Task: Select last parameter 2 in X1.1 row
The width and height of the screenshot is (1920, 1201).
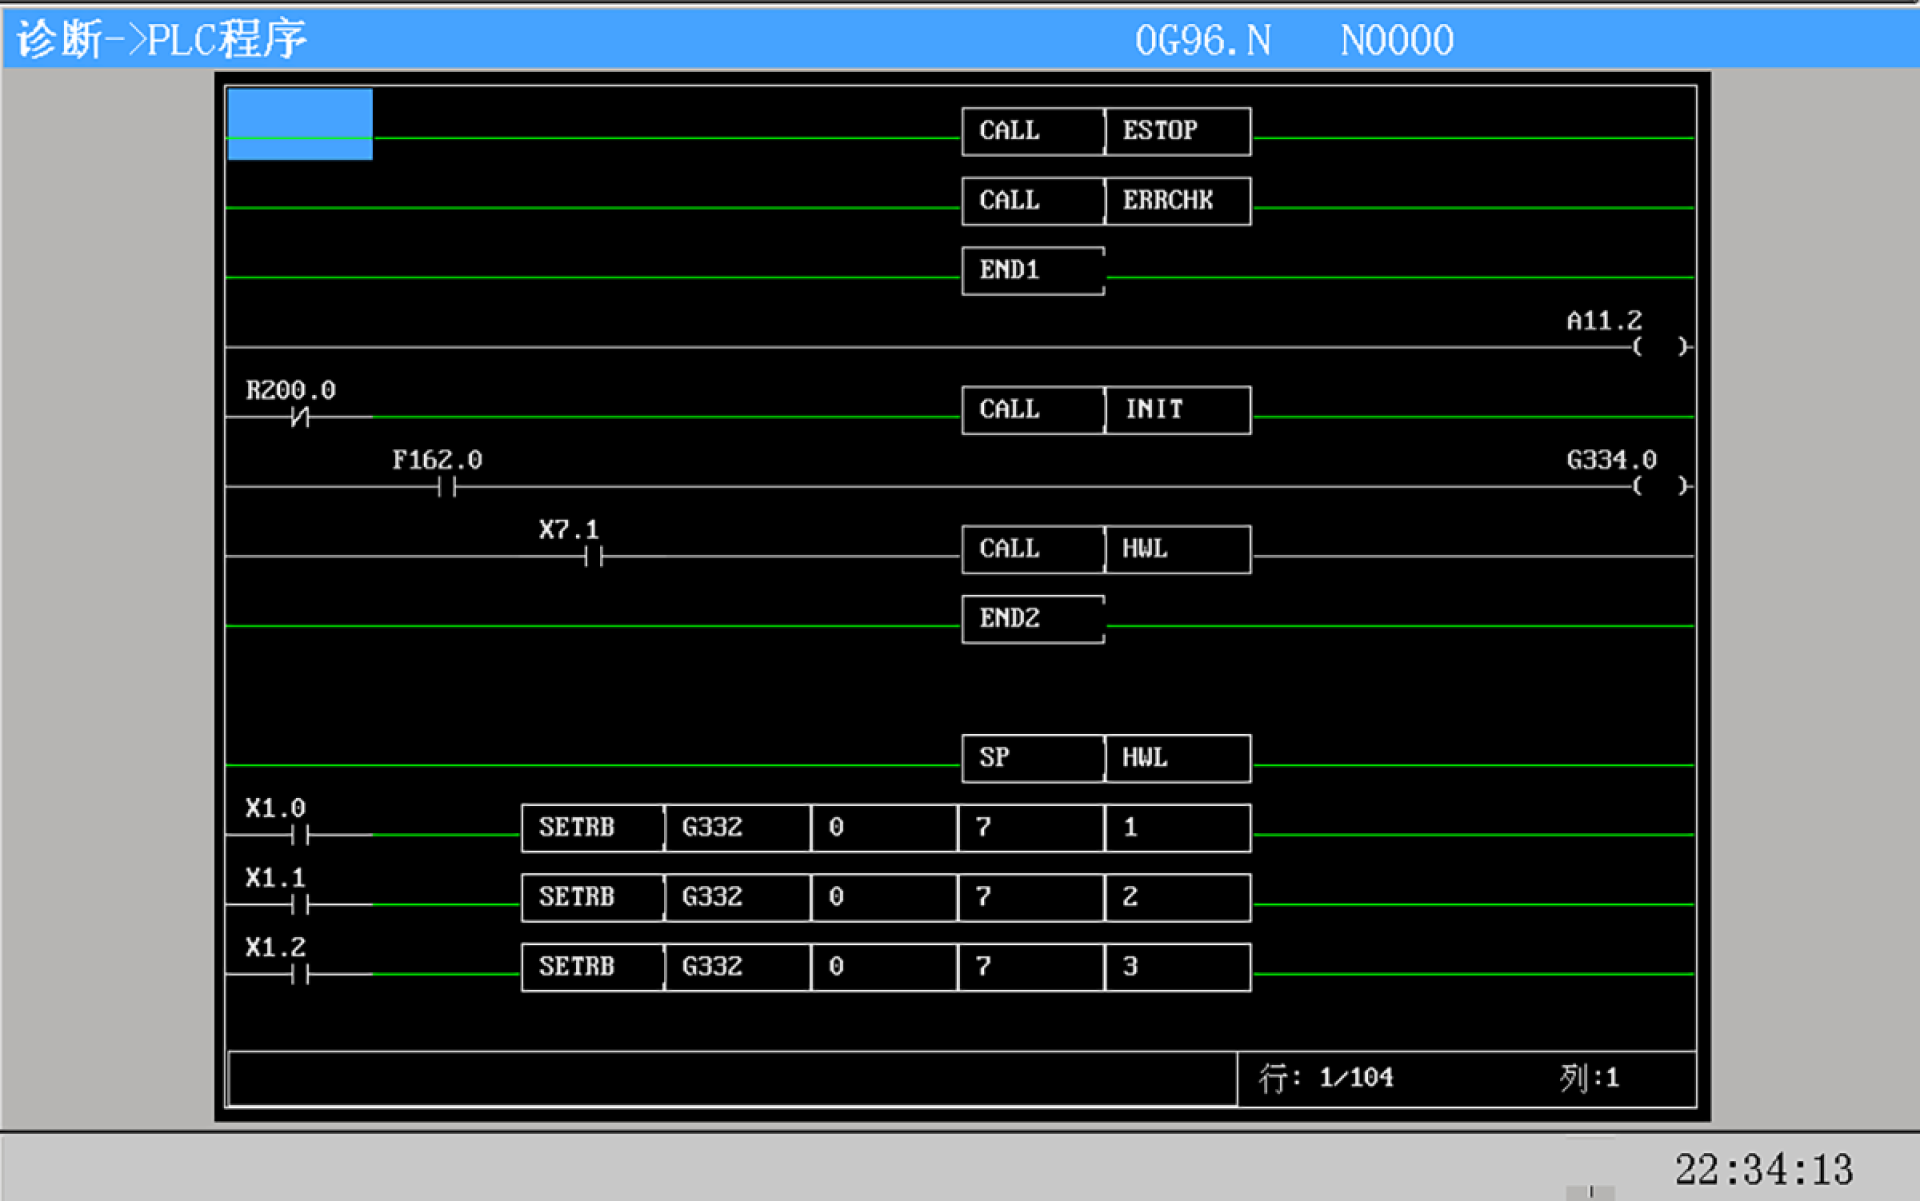Action: 1178,898
